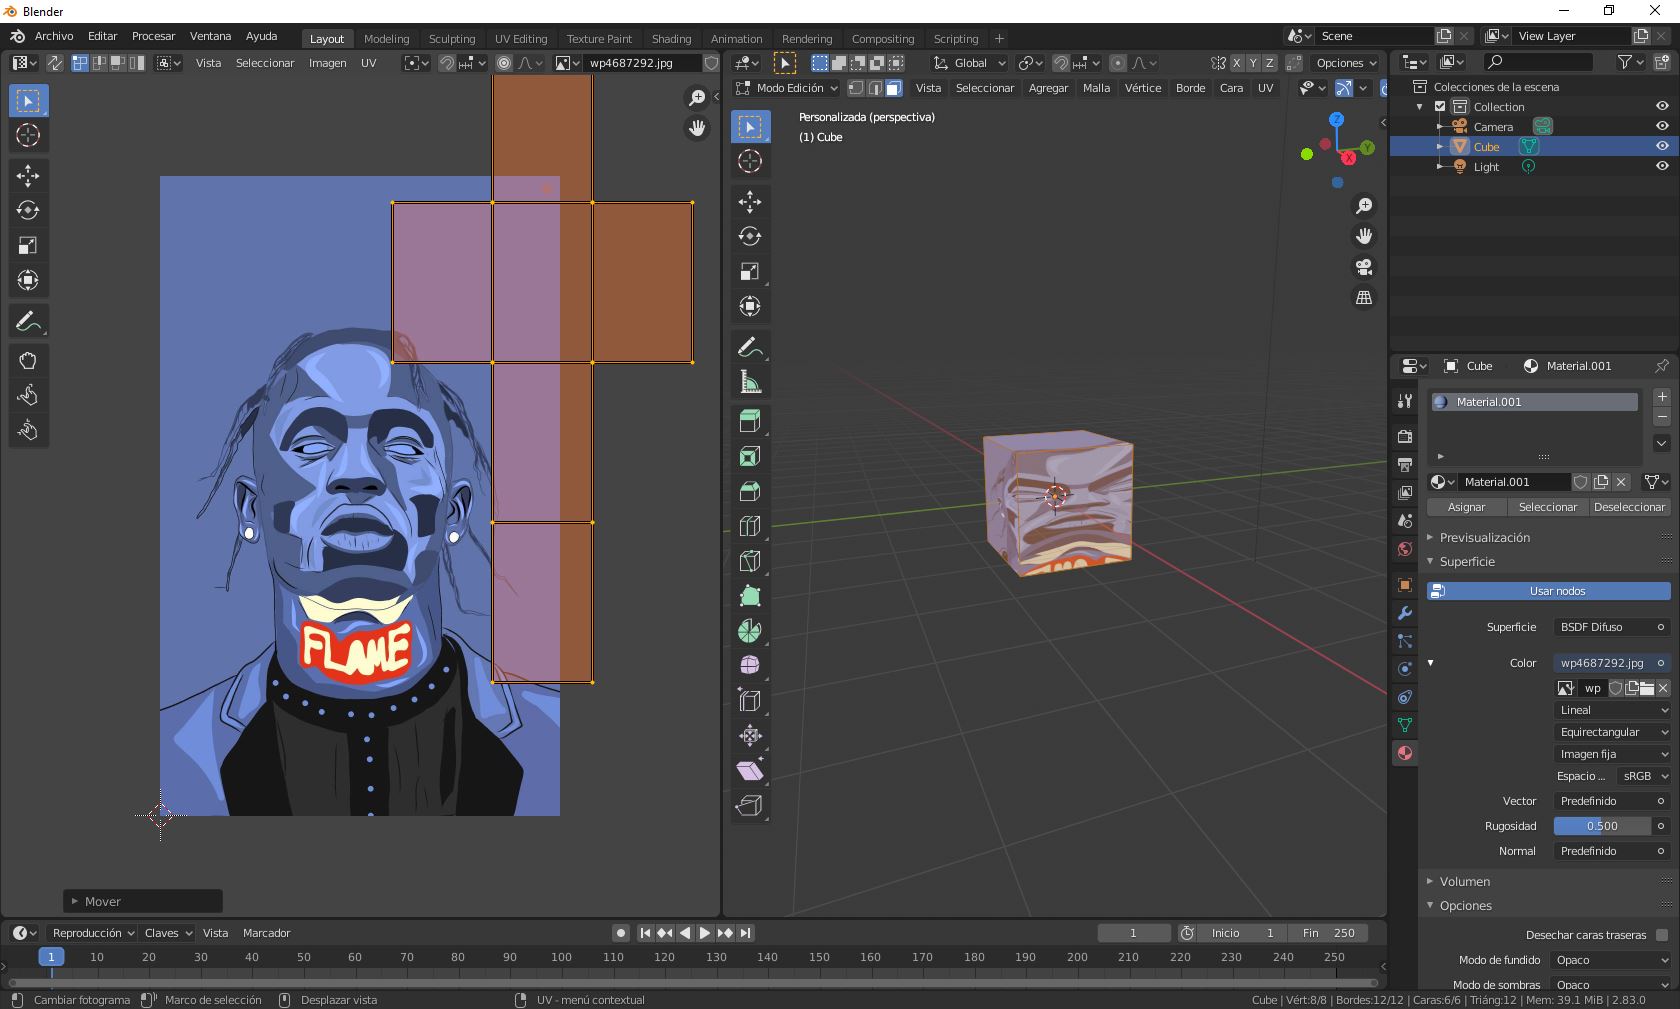Screen dimensions: 1680x1009
Task: Play the animation in the timeline
Action: 705,933
